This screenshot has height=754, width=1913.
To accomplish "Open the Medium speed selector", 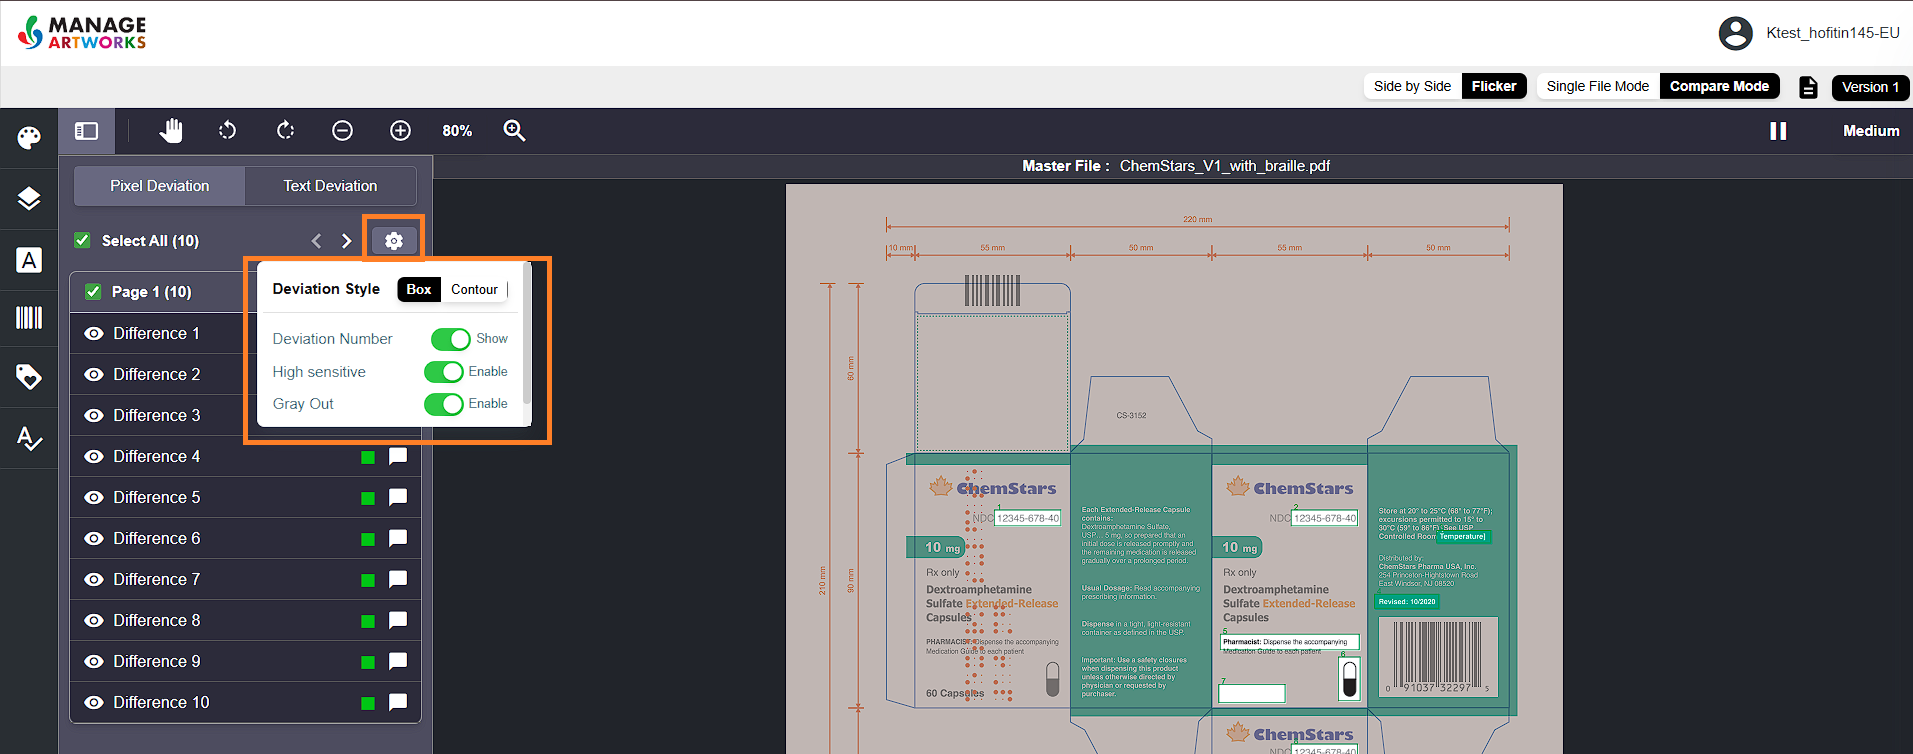I will click(x=1871, y=131).
